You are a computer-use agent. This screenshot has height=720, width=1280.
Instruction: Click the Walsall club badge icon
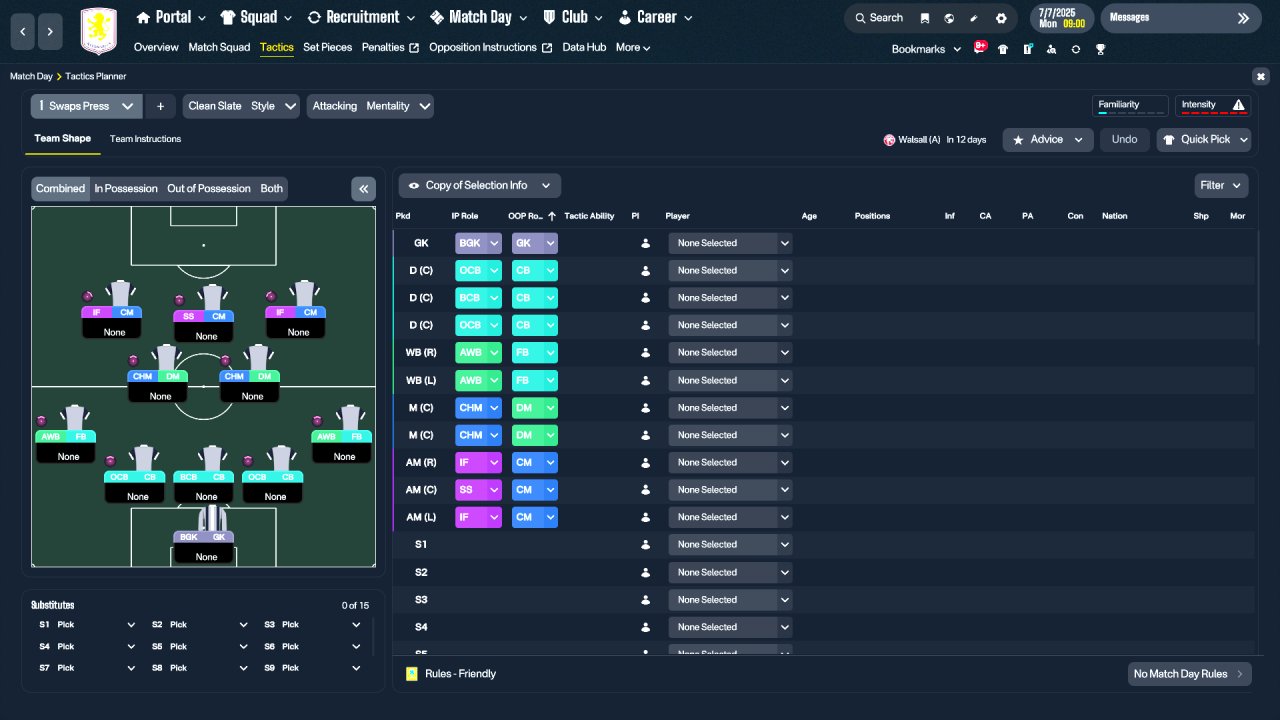point(889,140)
